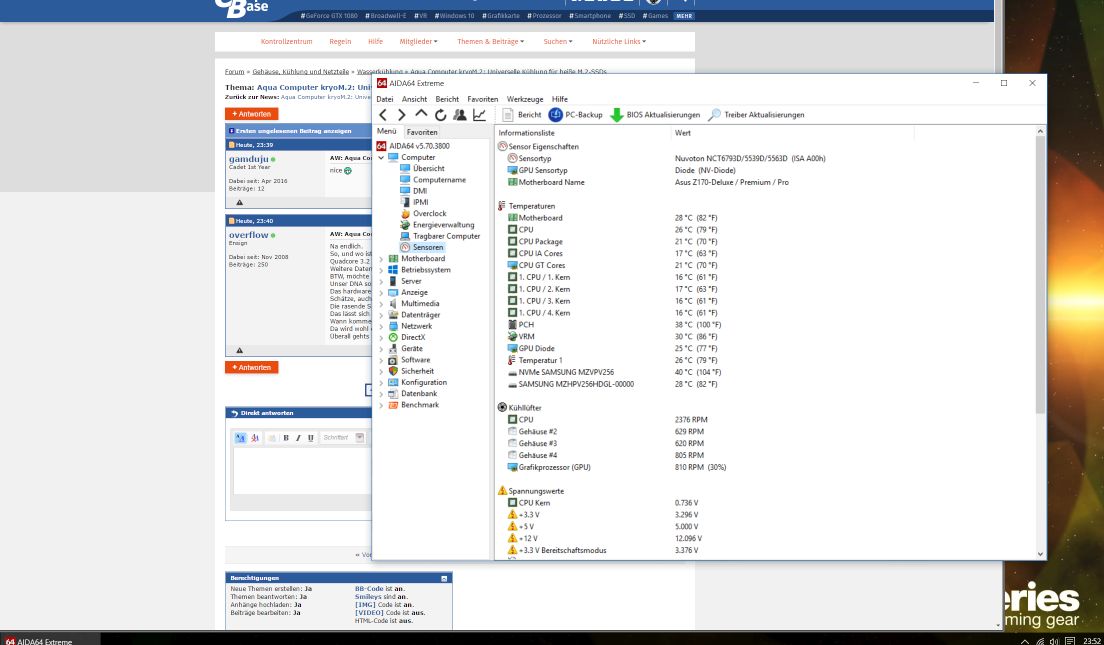Select the Benchmark tree item
Viewport: 1104px width, 645px height.
coord(420,406)
